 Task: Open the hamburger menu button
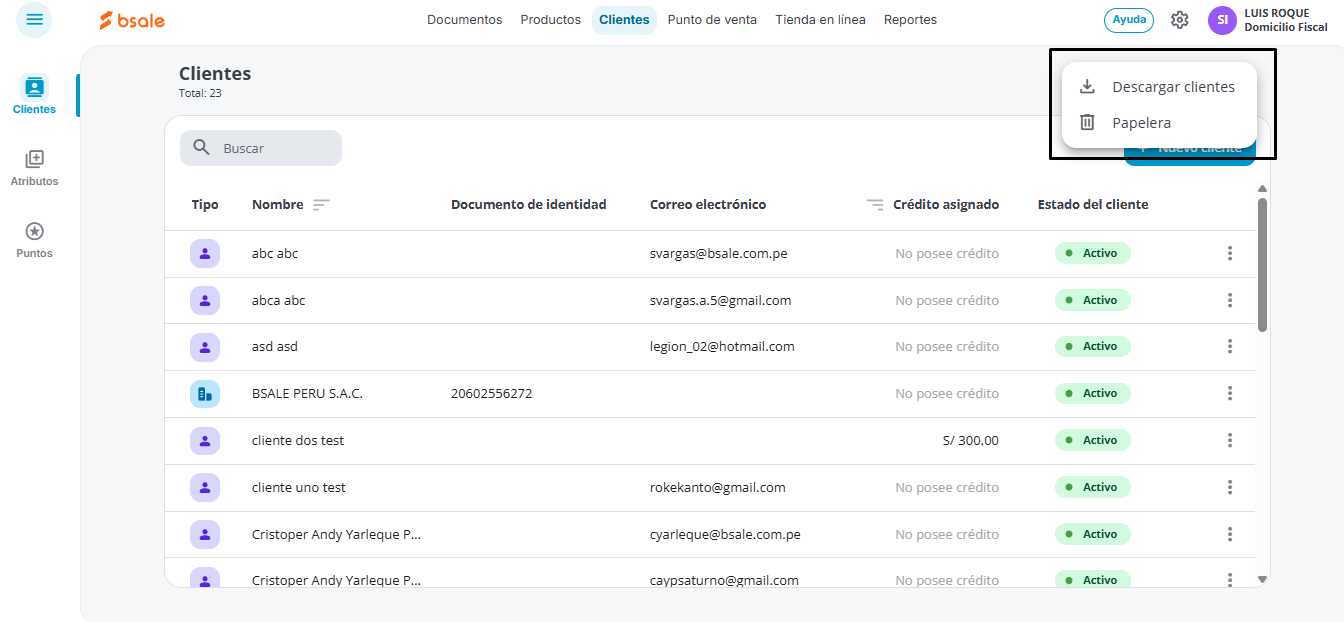pos(34,20)
